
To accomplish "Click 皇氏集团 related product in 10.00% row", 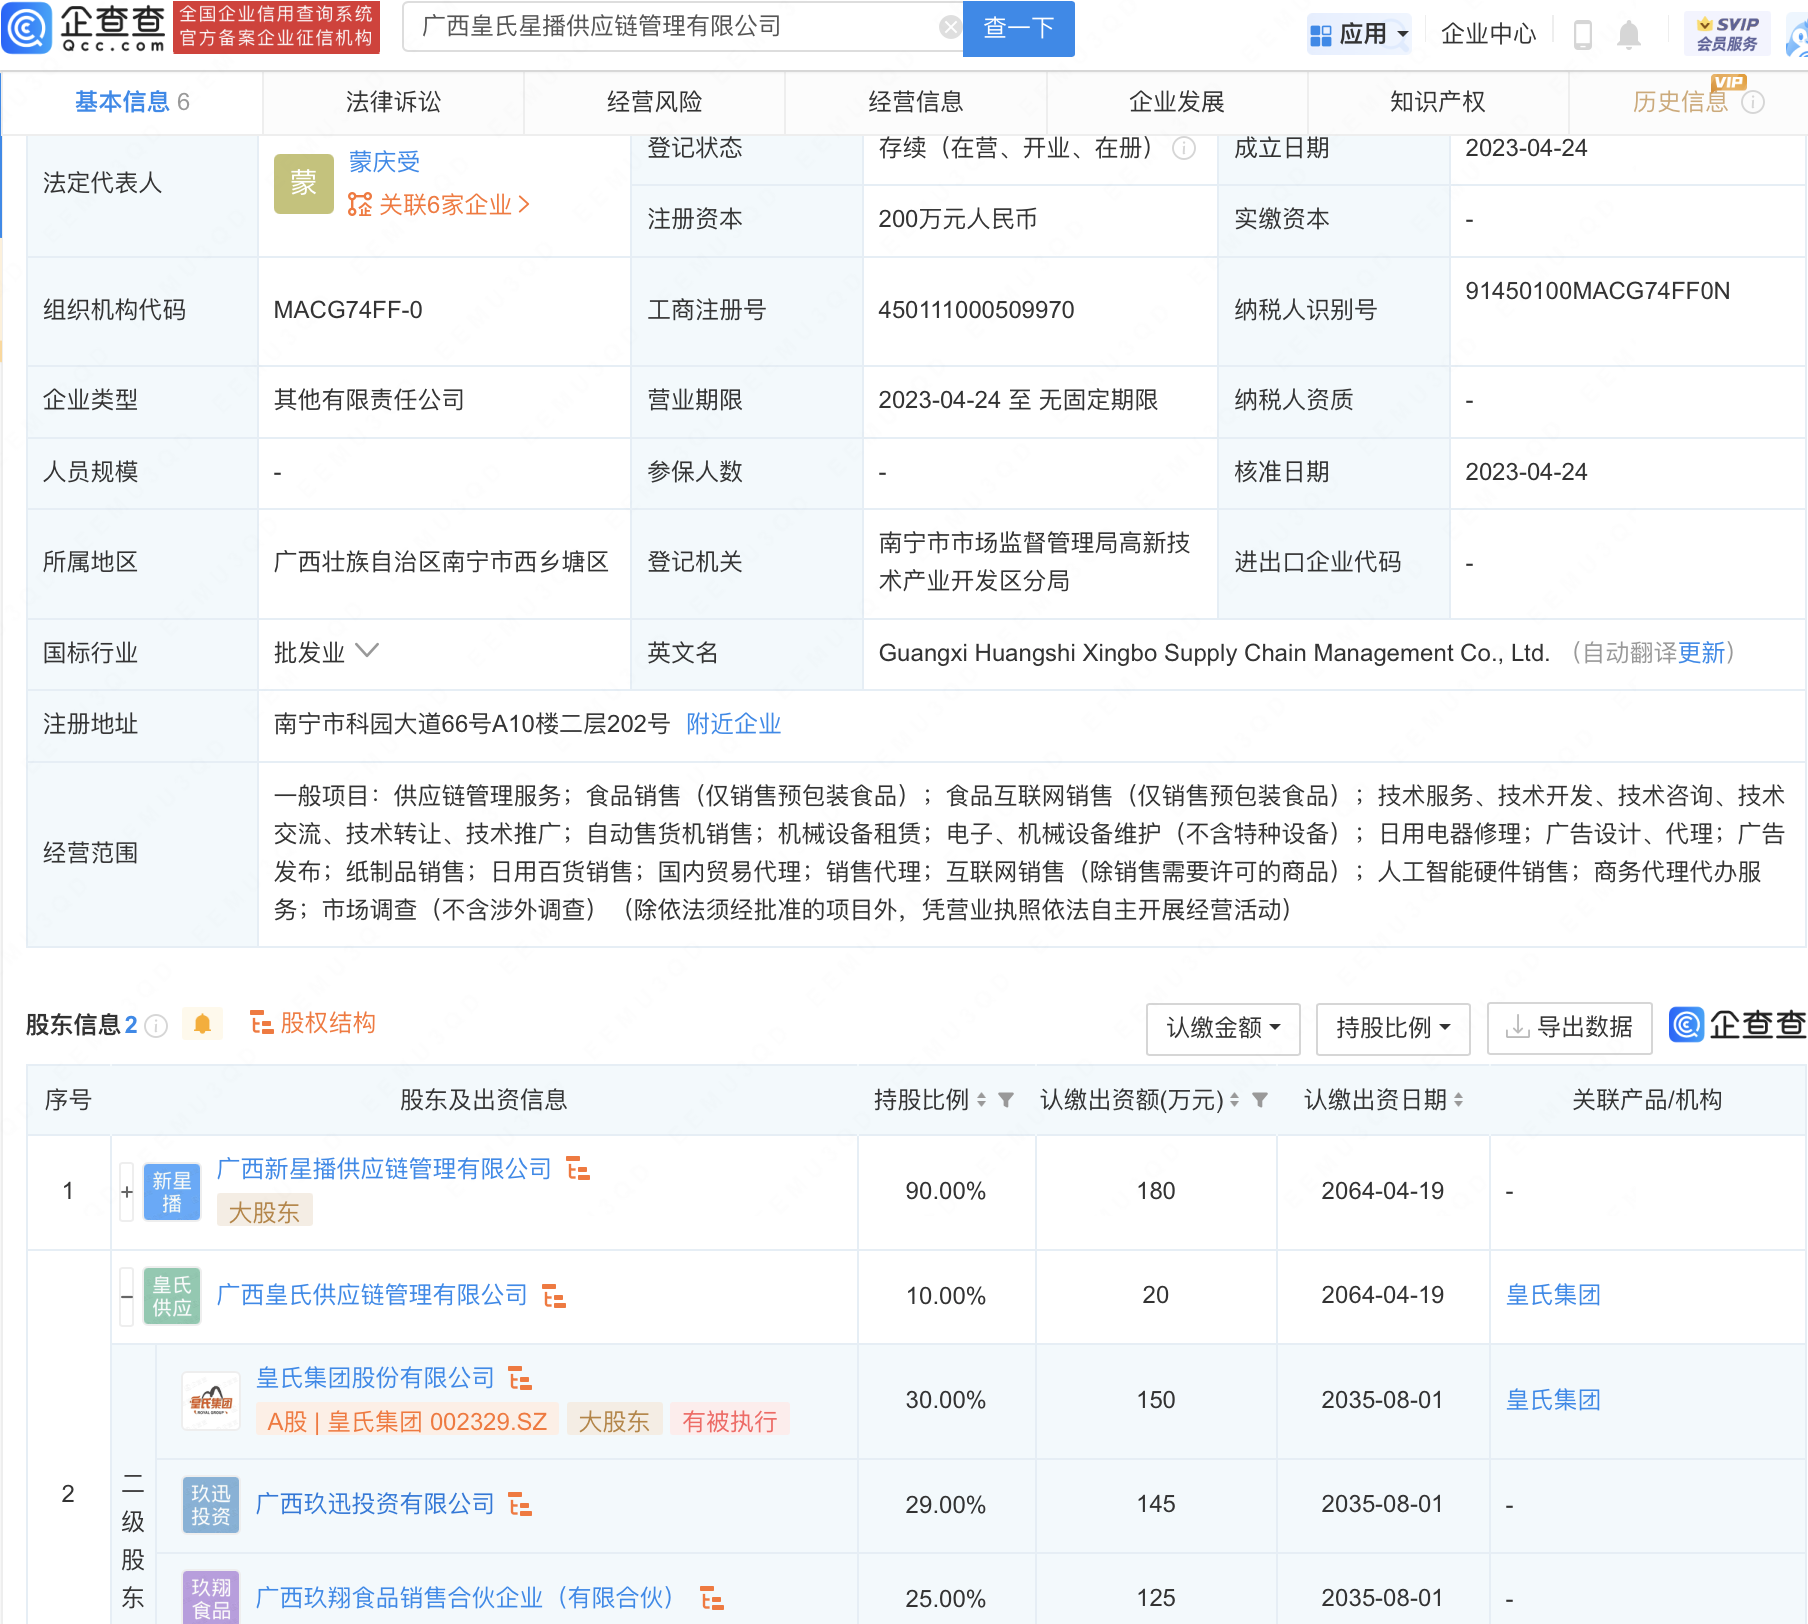I will tap(1553, 1295).
